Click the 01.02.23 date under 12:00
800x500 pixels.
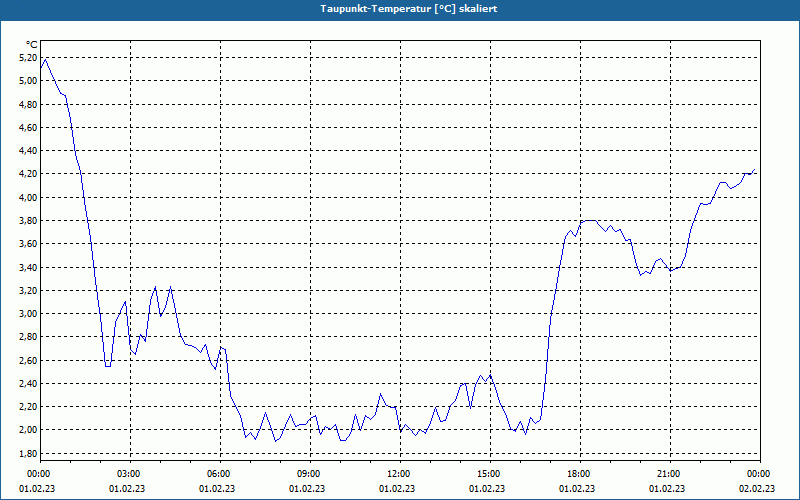(x=397, y=489)
